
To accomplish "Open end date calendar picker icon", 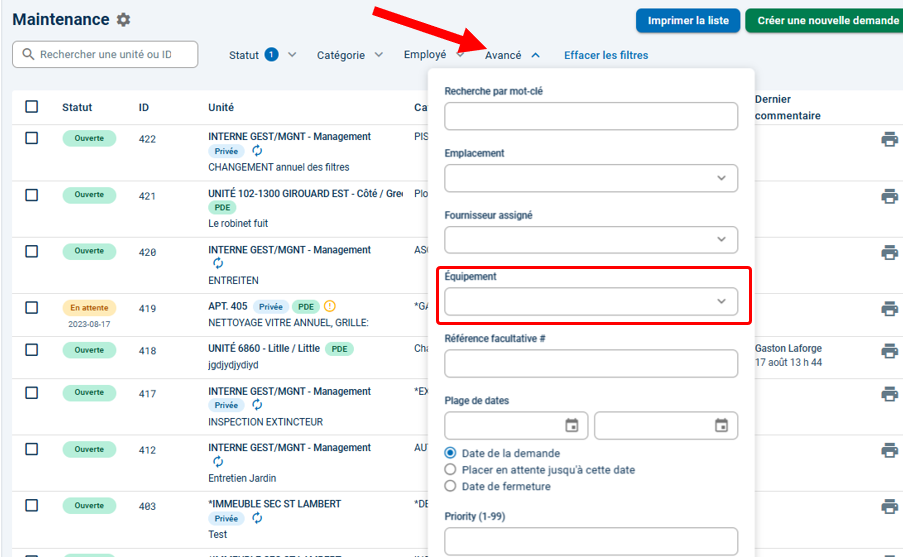I will pos(721,426).
